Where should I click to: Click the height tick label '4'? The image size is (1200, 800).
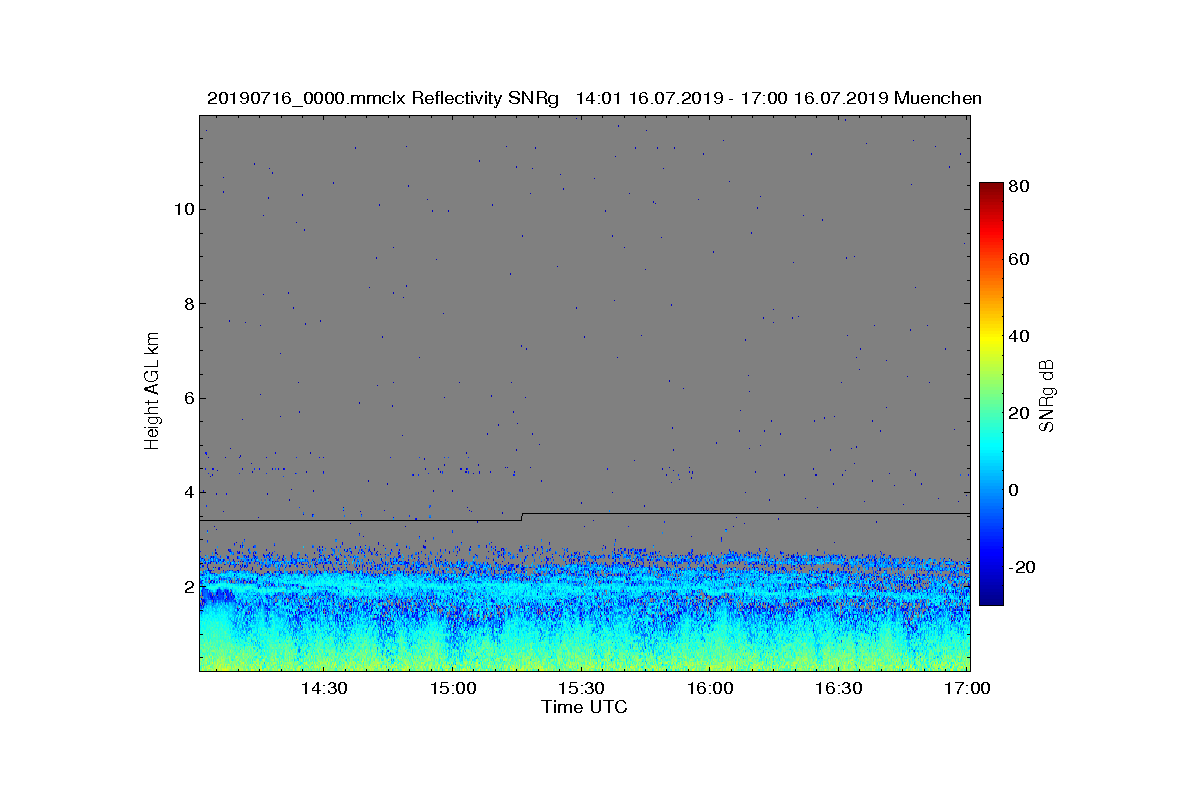click(187, 492)
